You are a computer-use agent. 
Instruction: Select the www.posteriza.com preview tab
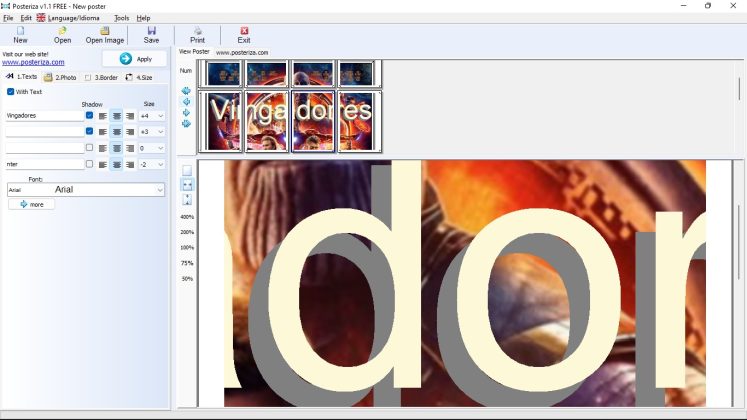pyautogui.click(x=242, y=52)
